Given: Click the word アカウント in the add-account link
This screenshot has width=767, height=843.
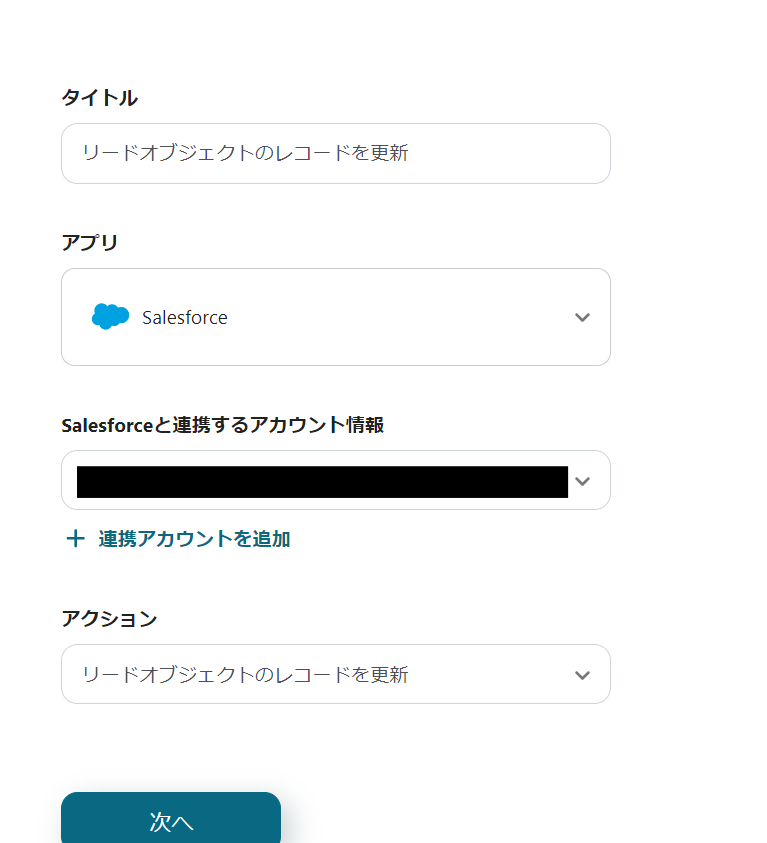Looking at the screenshot, I should pos(176,539).
